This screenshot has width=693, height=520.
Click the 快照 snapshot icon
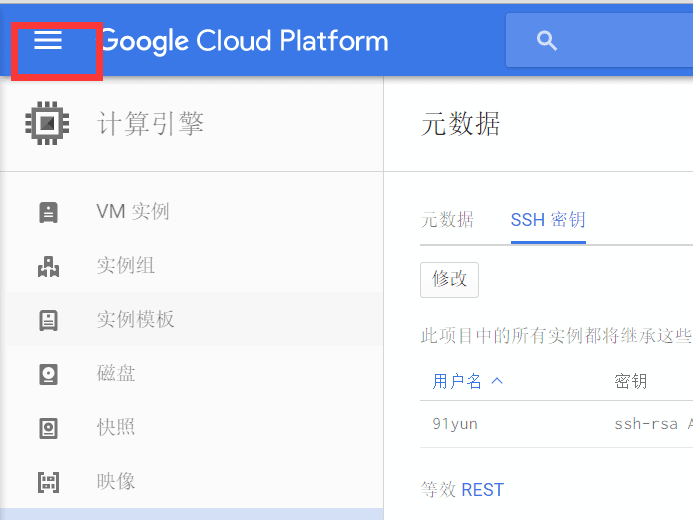click(x=48, y=428)
